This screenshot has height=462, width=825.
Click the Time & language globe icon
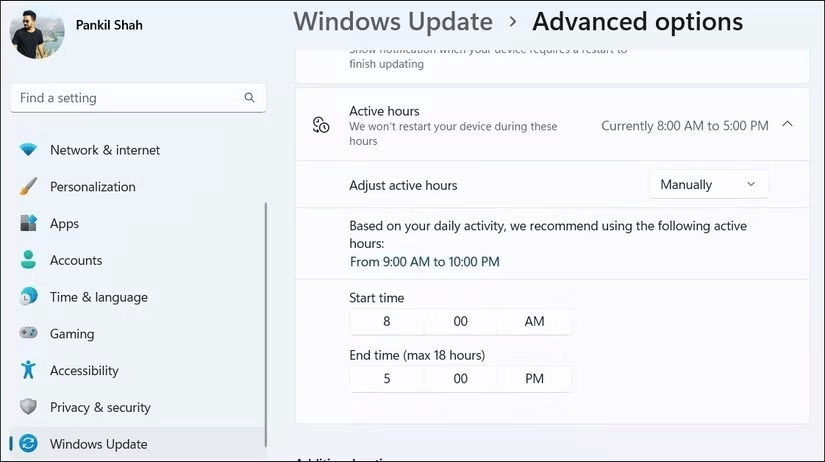[x=28, y=297]
